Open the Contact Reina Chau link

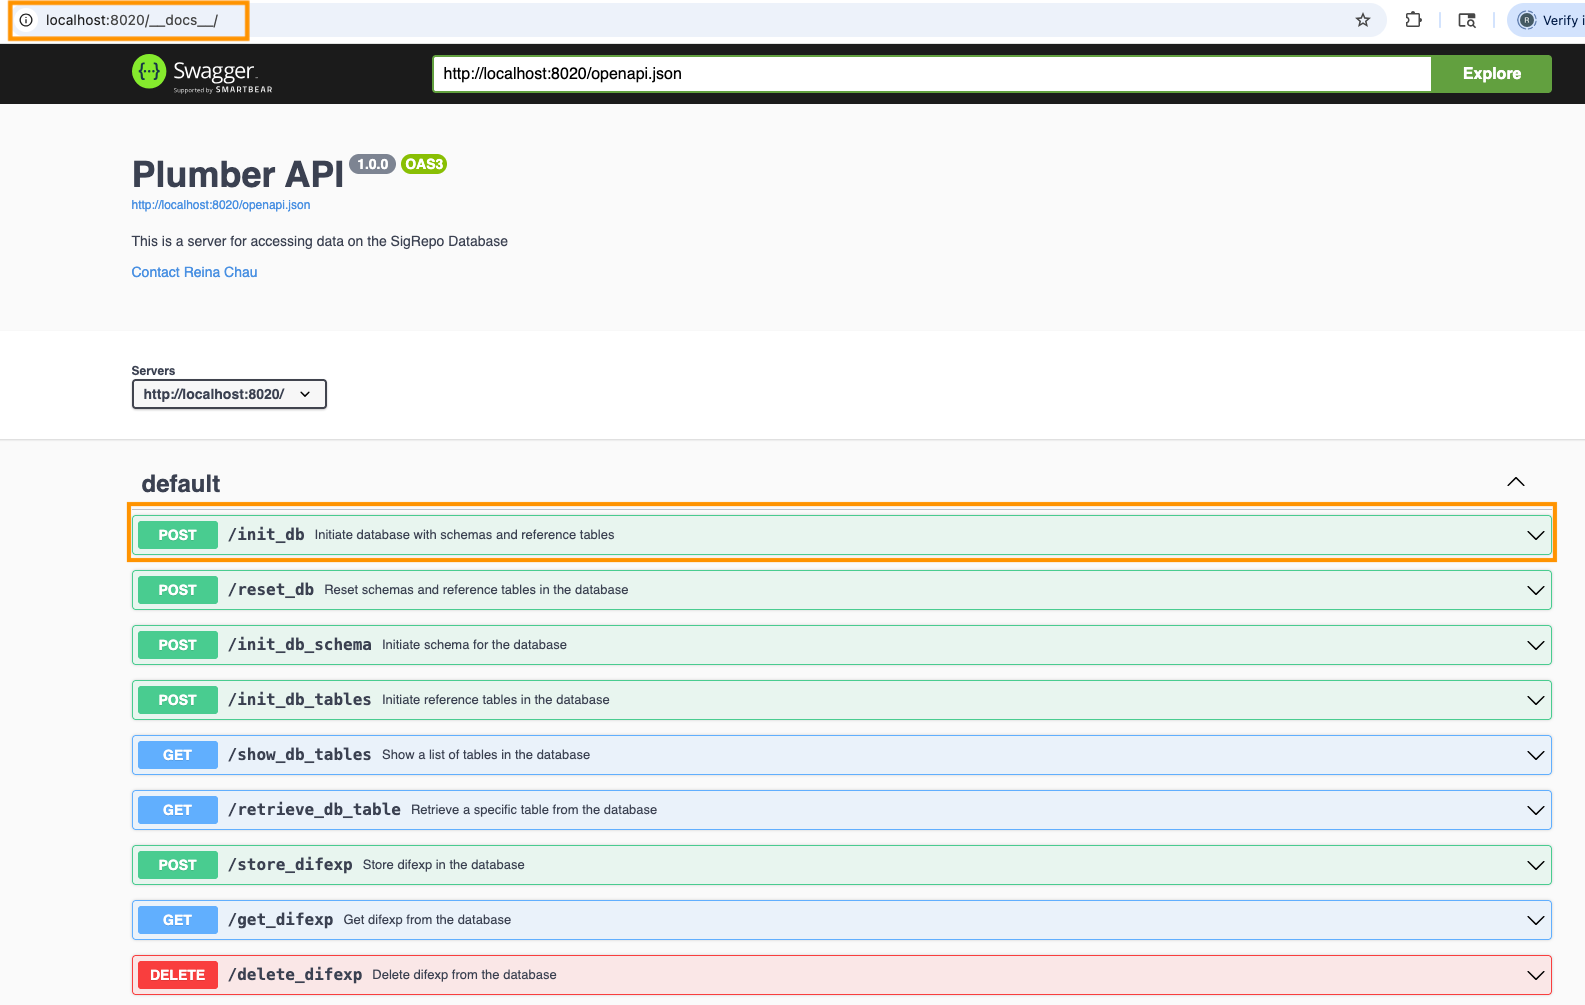coord(194,272)
